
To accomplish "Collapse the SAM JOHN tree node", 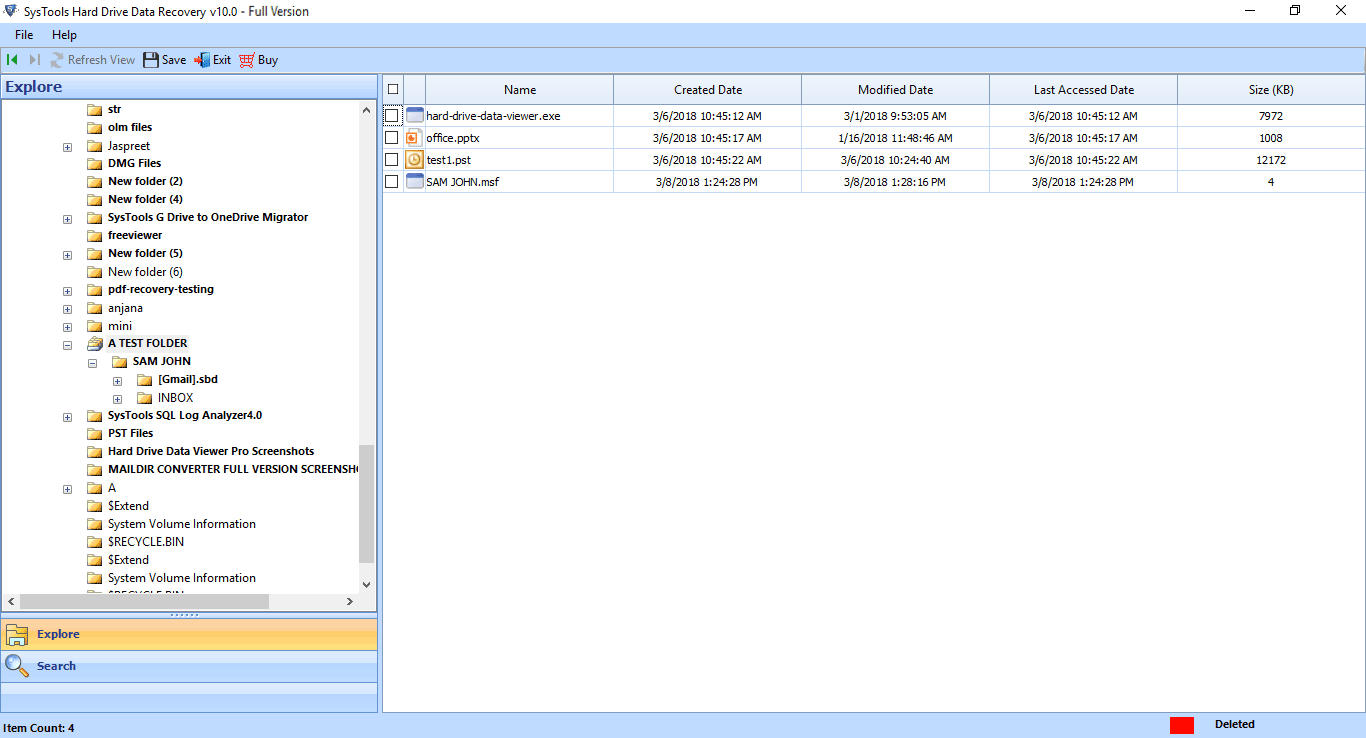I will coord(92,363).
